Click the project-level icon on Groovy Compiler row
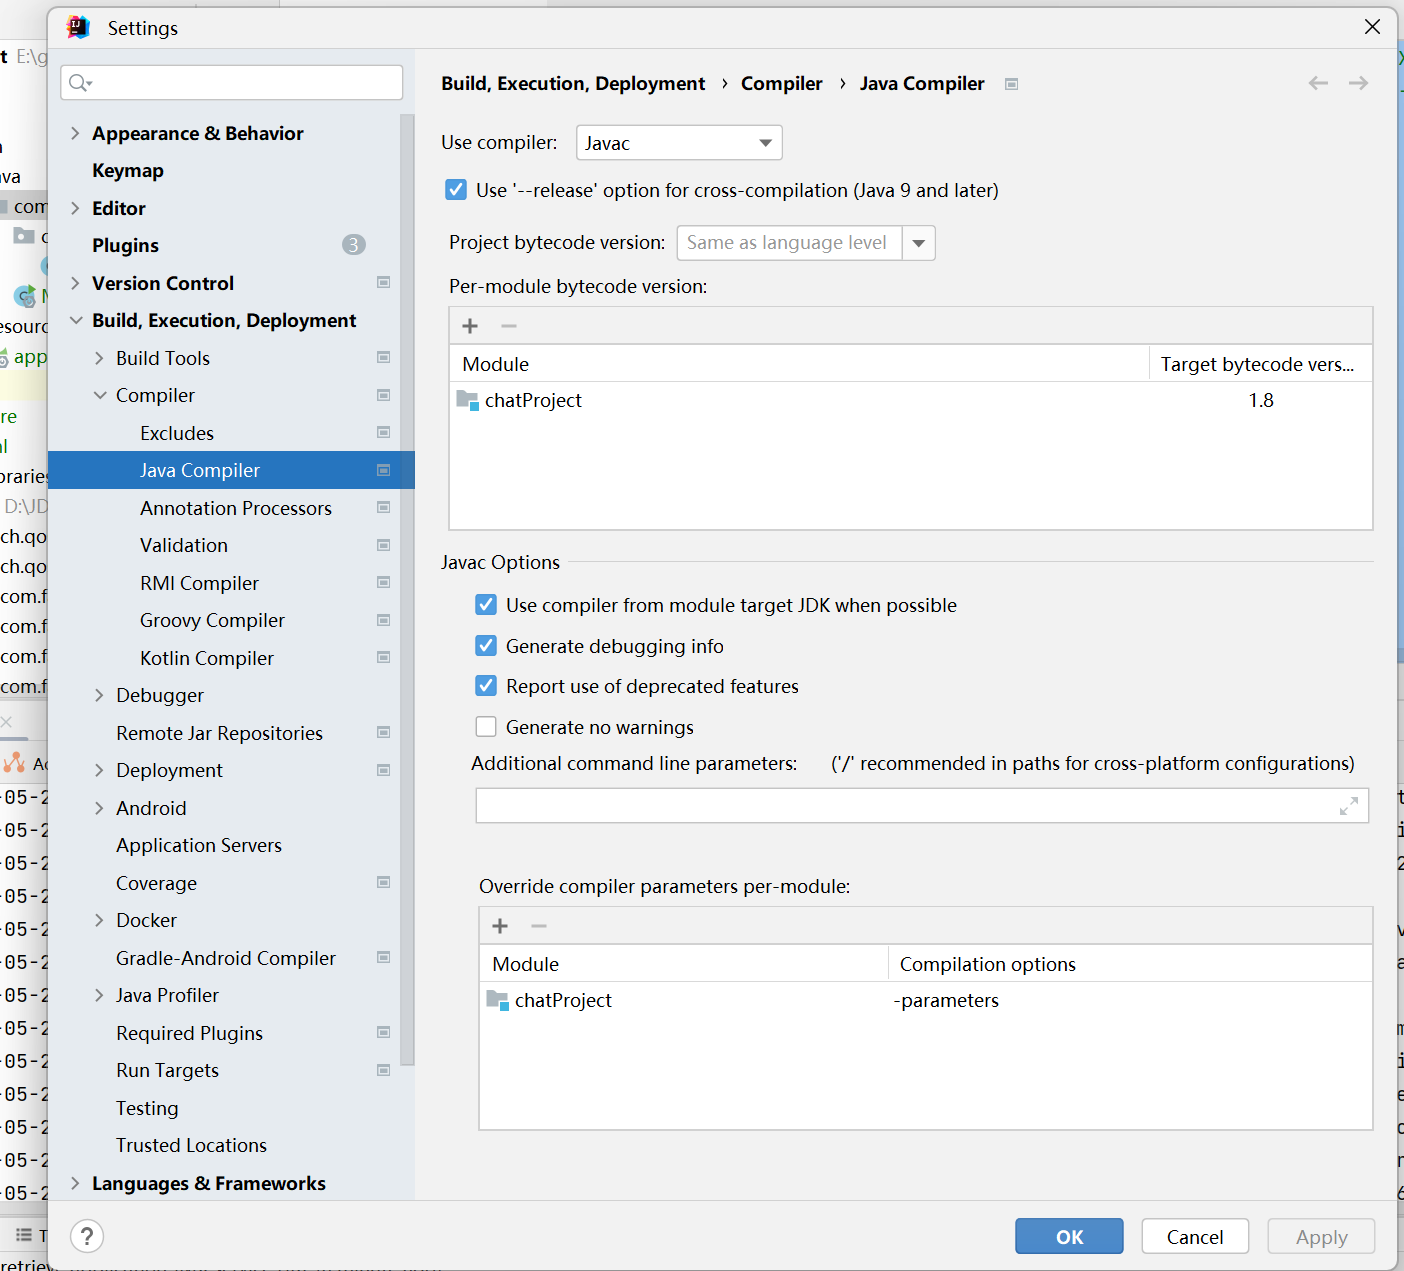The image size is (1404, 1271). tap(383, 620)
